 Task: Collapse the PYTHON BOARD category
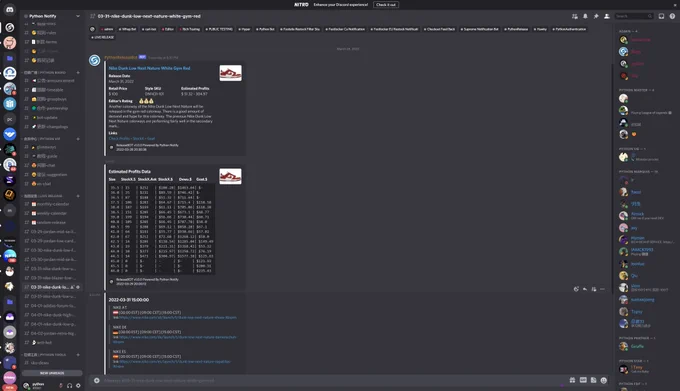tap(45, 72)
